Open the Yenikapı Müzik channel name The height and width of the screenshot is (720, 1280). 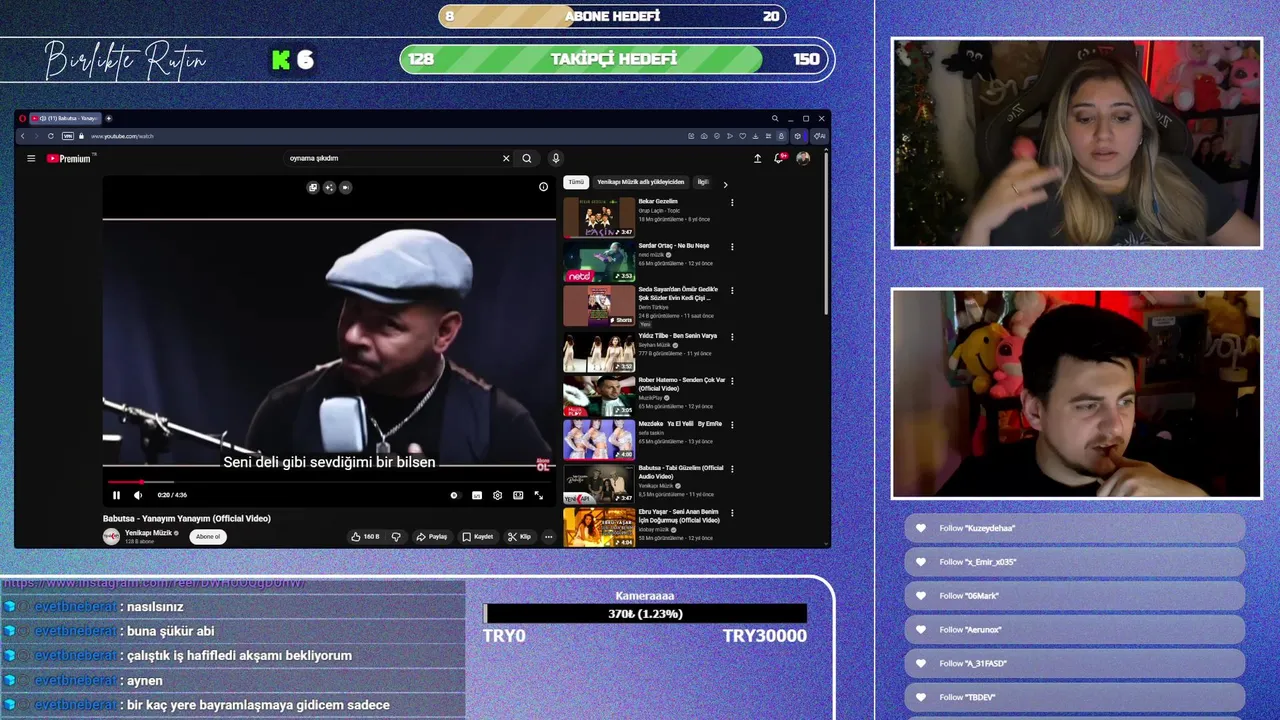148,533
